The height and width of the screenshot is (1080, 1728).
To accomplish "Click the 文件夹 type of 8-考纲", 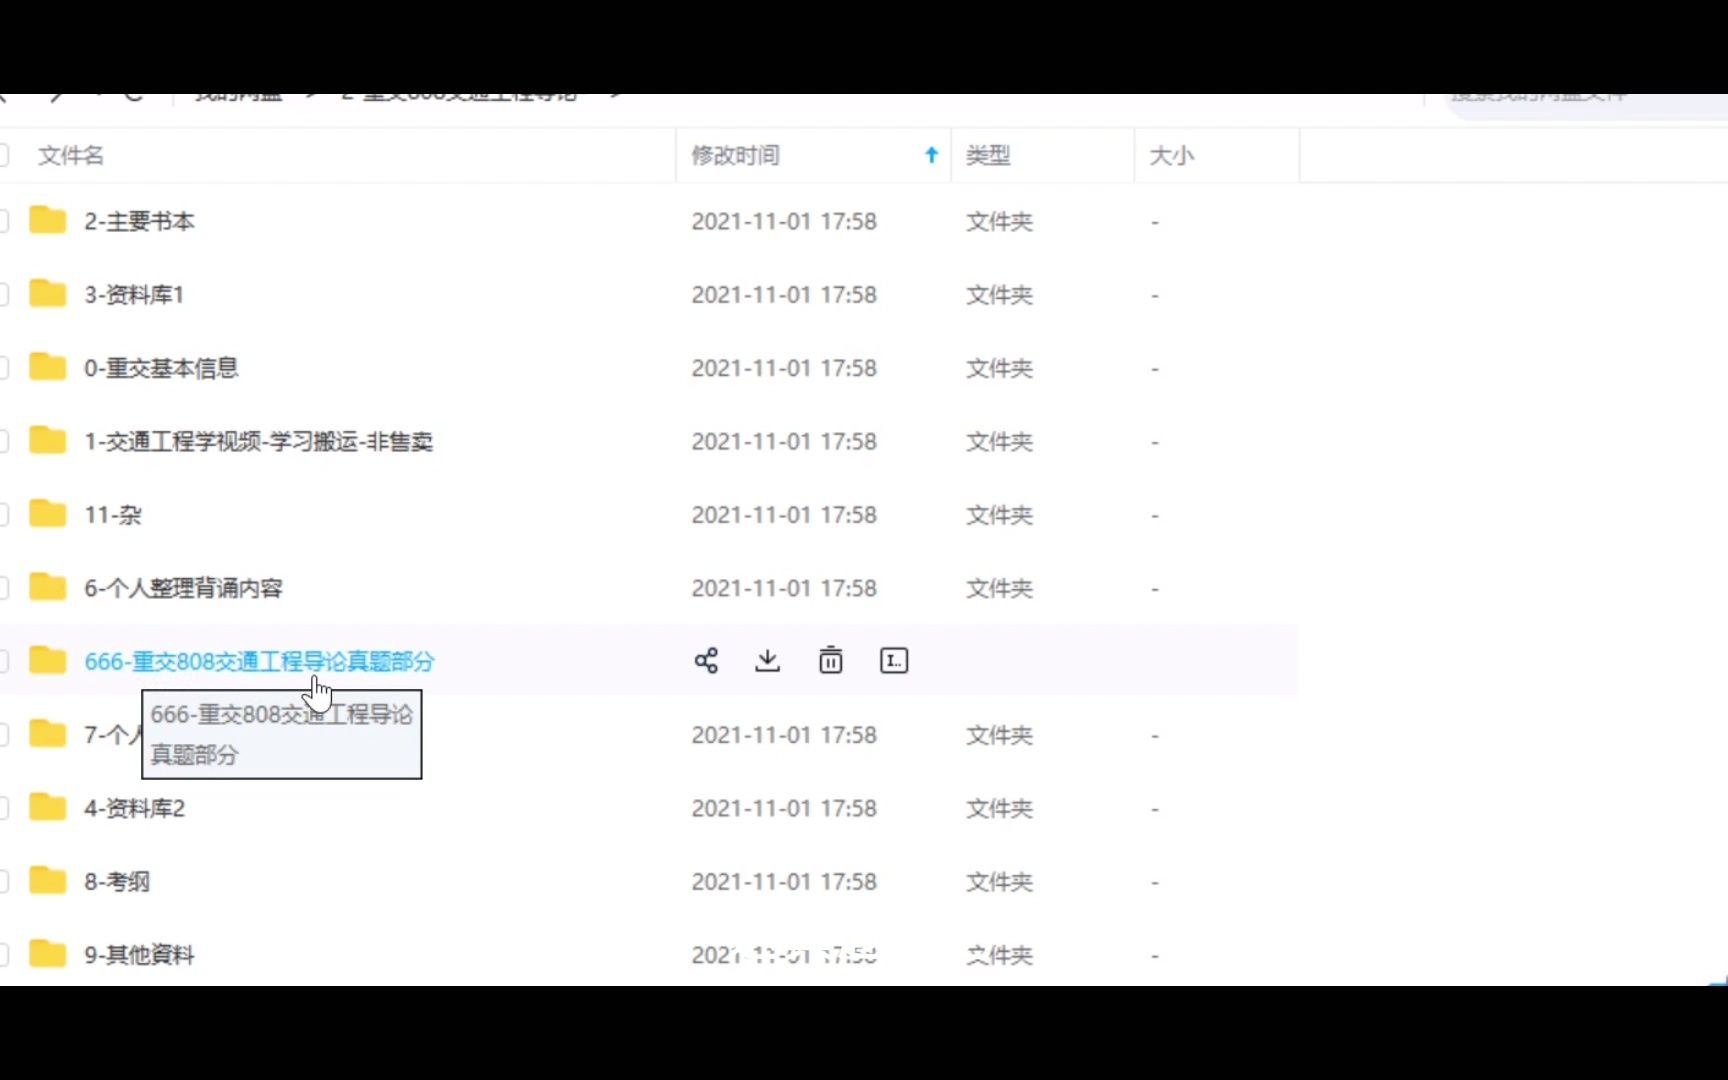I will 999,882.
